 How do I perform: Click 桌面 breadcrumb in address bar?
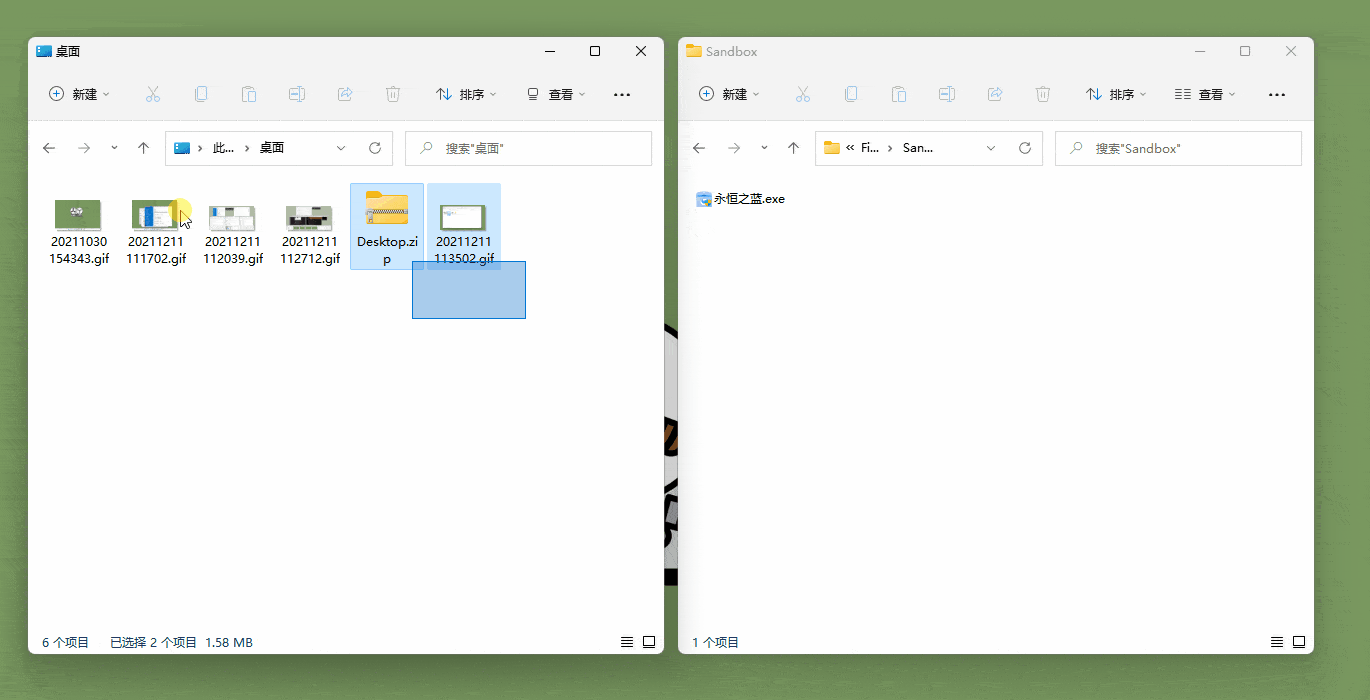point(272,148)
